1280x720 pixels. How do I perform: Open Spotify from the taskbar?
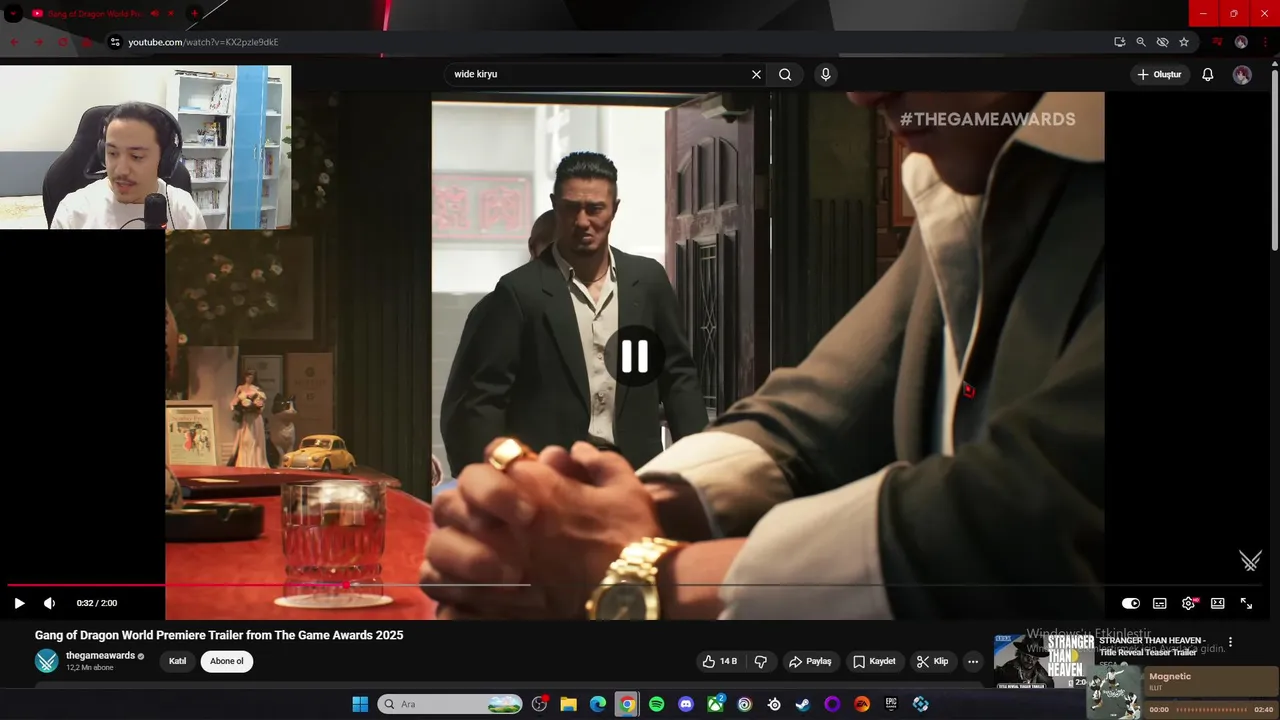tap(656, 704)
